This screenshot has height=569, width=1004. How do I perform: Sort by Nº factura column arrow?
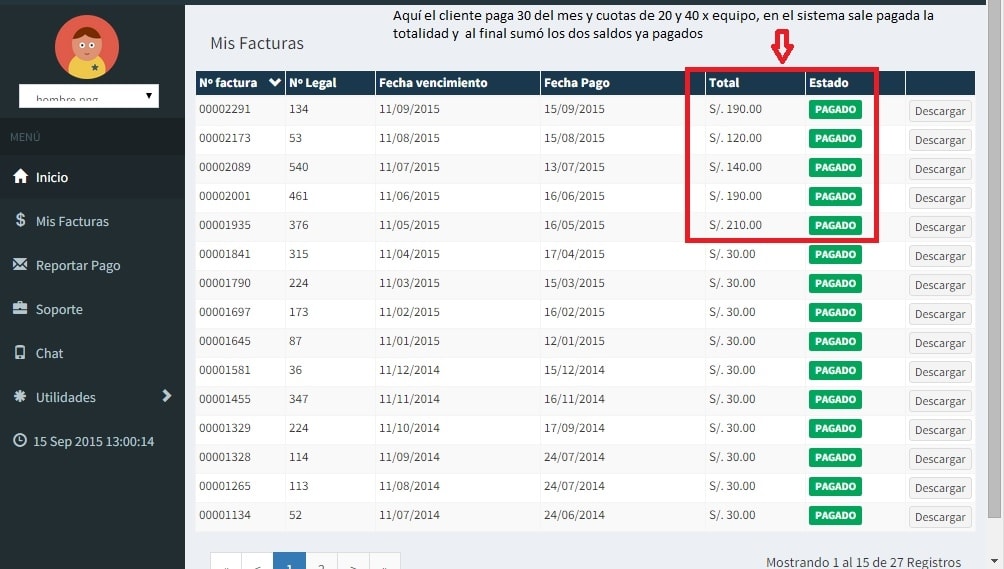275,83
